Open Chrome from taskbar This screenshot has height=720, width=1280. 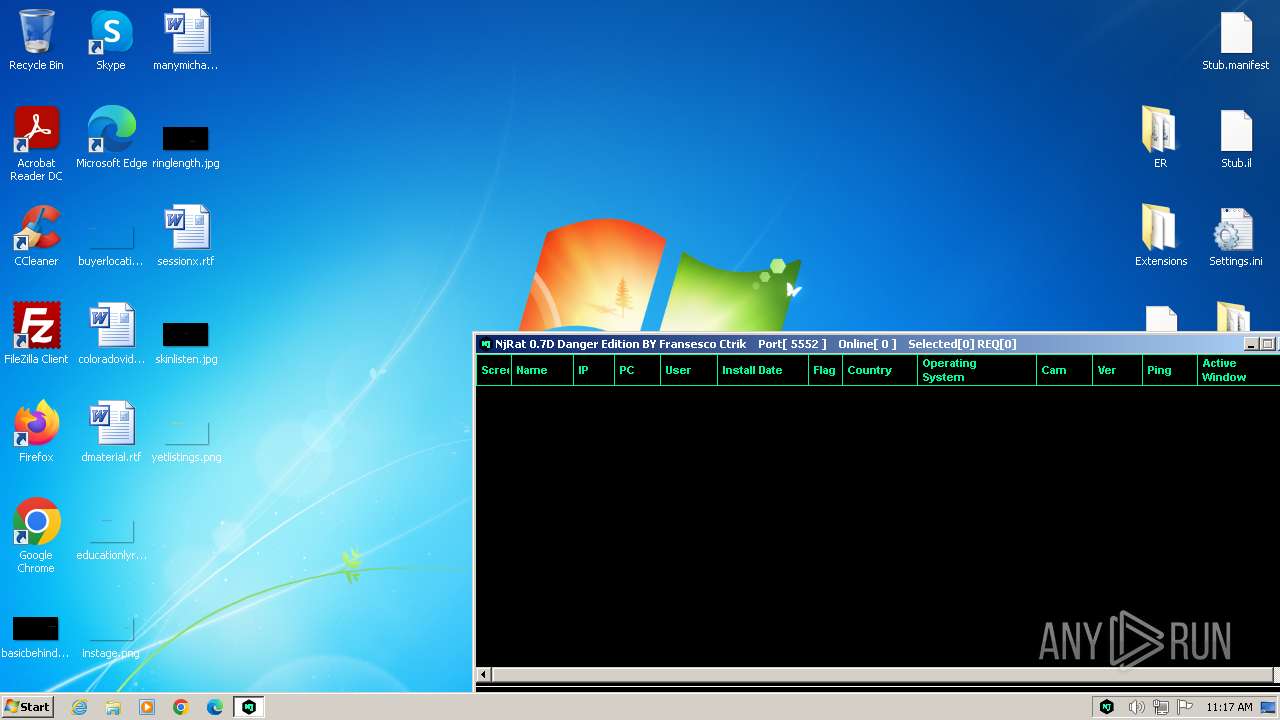(181, 707)
